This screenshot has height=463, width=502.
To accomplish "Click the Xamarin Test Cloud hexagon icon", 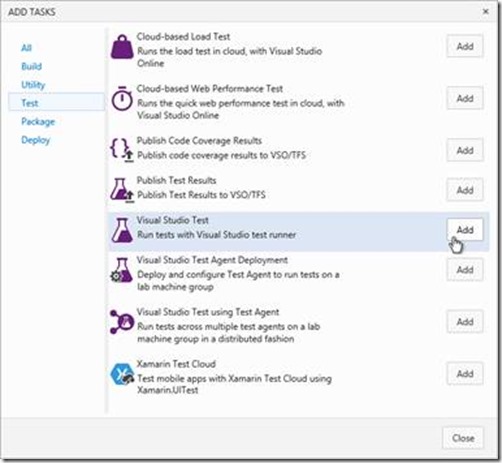I will pyautogui.click(x=122, y=374).
